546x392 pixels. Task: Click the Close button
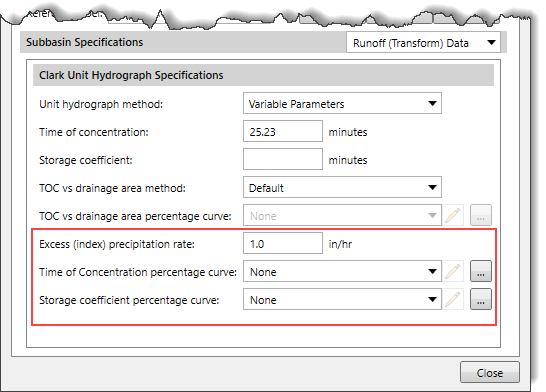pyautogui.click(x=490, y=373)
